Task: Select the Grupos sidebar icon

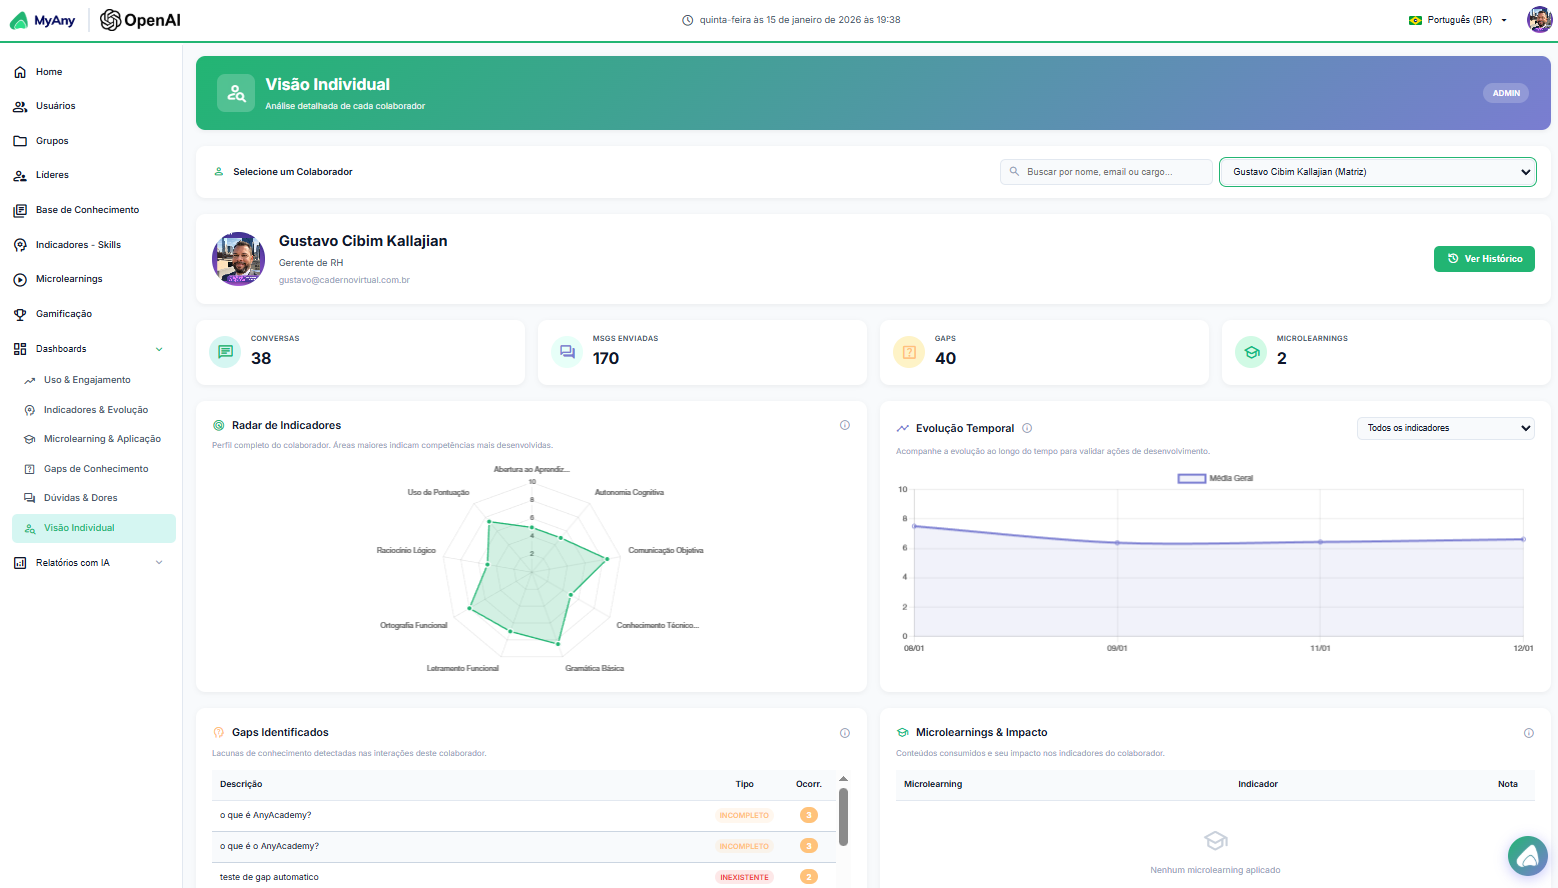Action: click(19, 140)
